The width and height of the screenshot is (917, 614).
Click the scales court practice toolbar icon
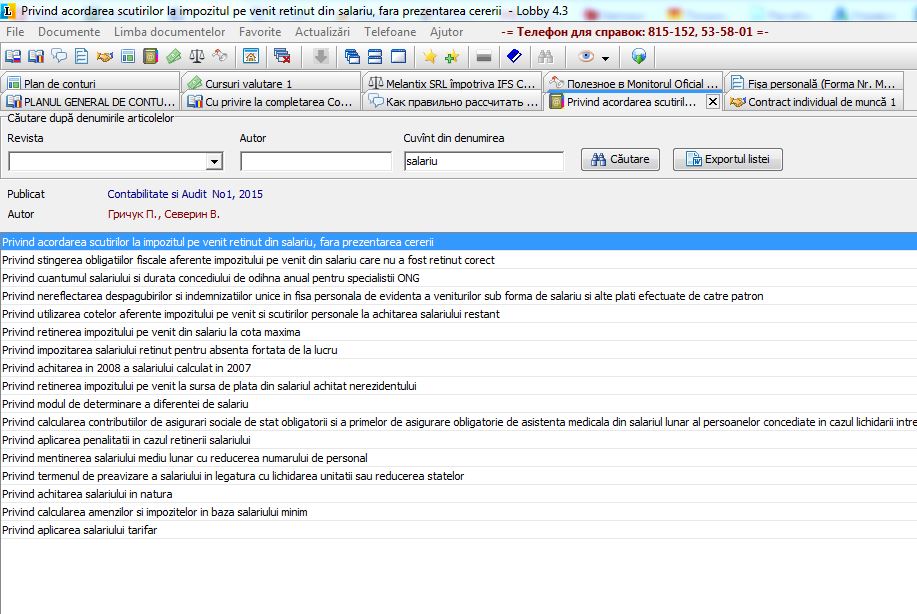pyautogui.click(x=196, y=57)
